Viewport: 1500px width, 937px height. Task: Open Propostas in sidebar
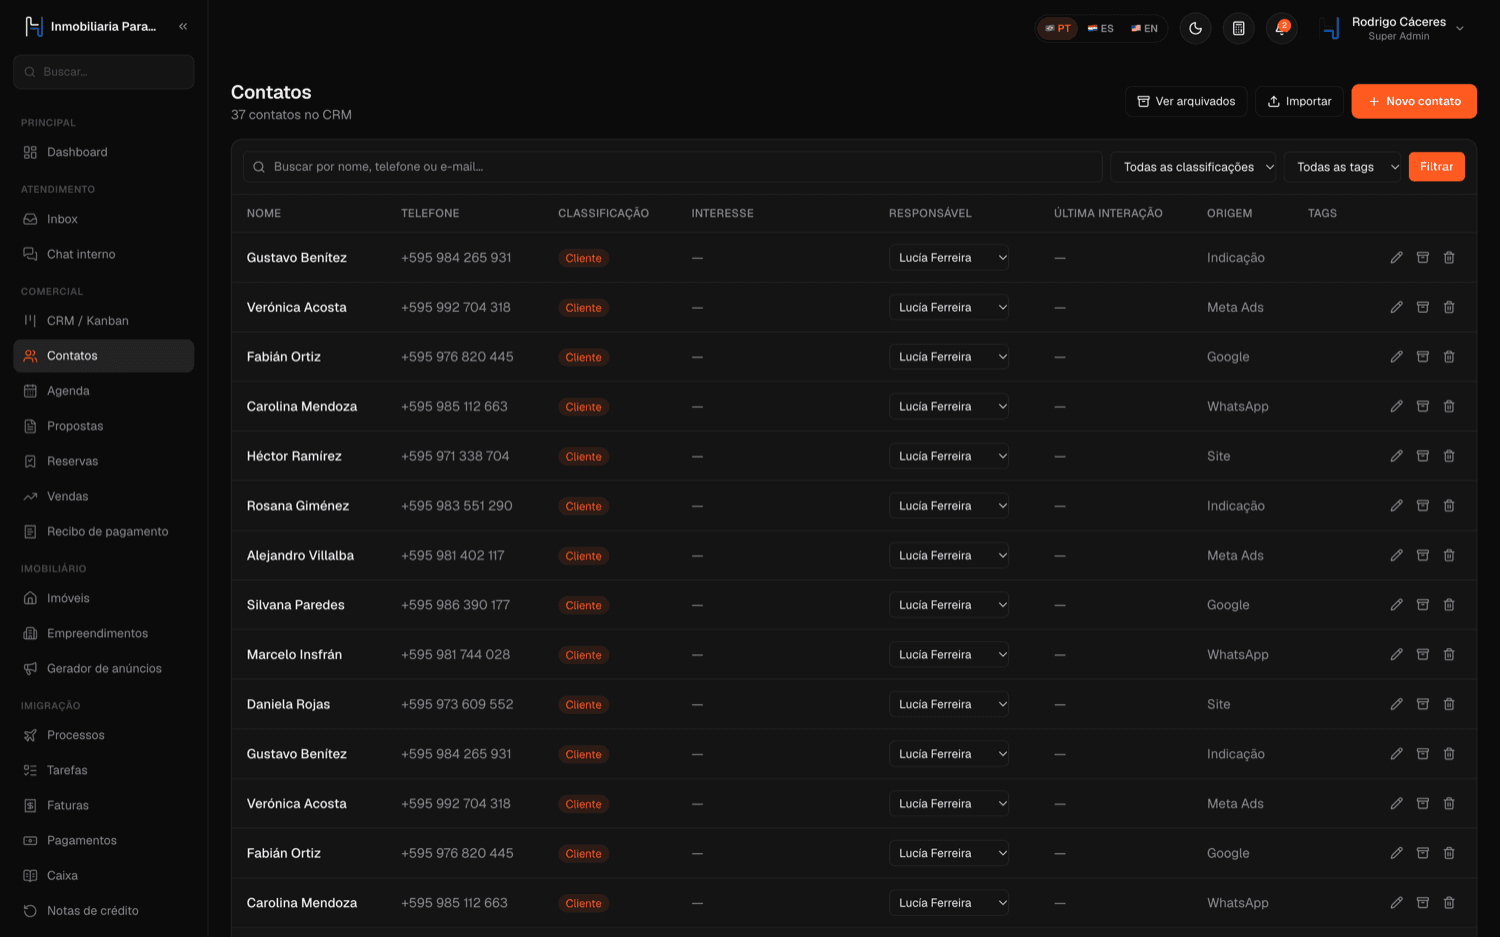(104, 426)
